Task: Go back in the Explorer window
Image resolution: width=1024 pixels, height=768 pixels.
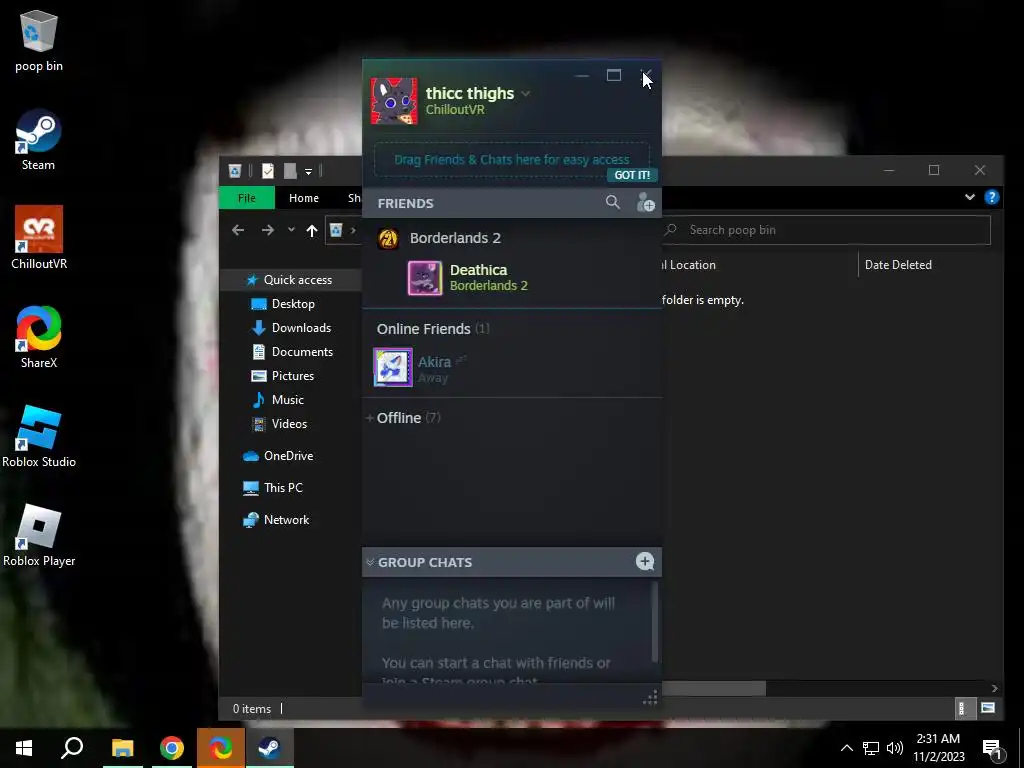Action: pyautogui.click(x=238, y=230)
